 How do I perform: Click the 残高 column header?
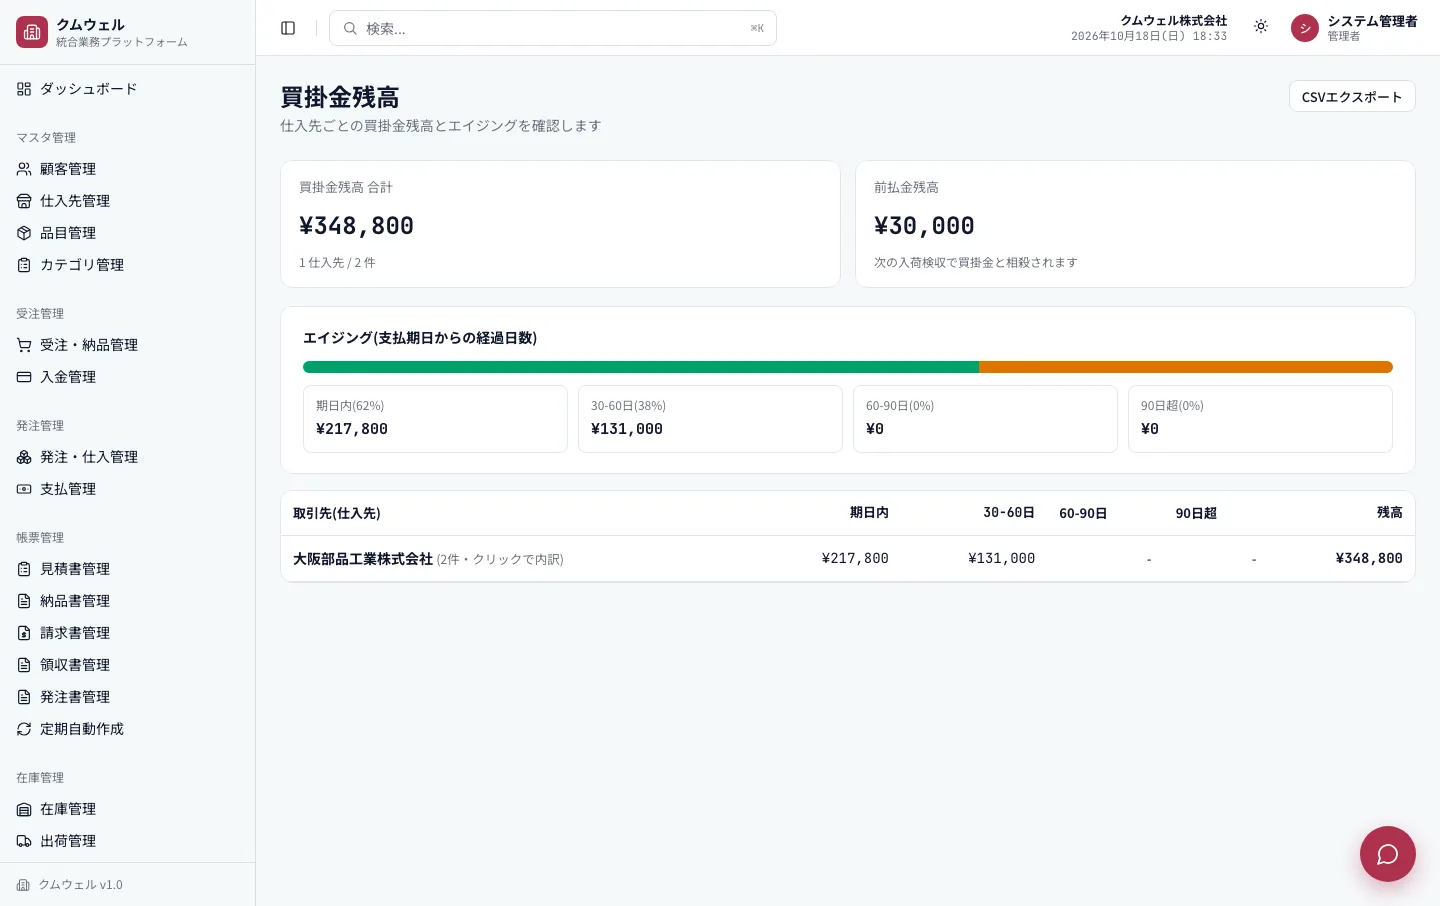1390,513
